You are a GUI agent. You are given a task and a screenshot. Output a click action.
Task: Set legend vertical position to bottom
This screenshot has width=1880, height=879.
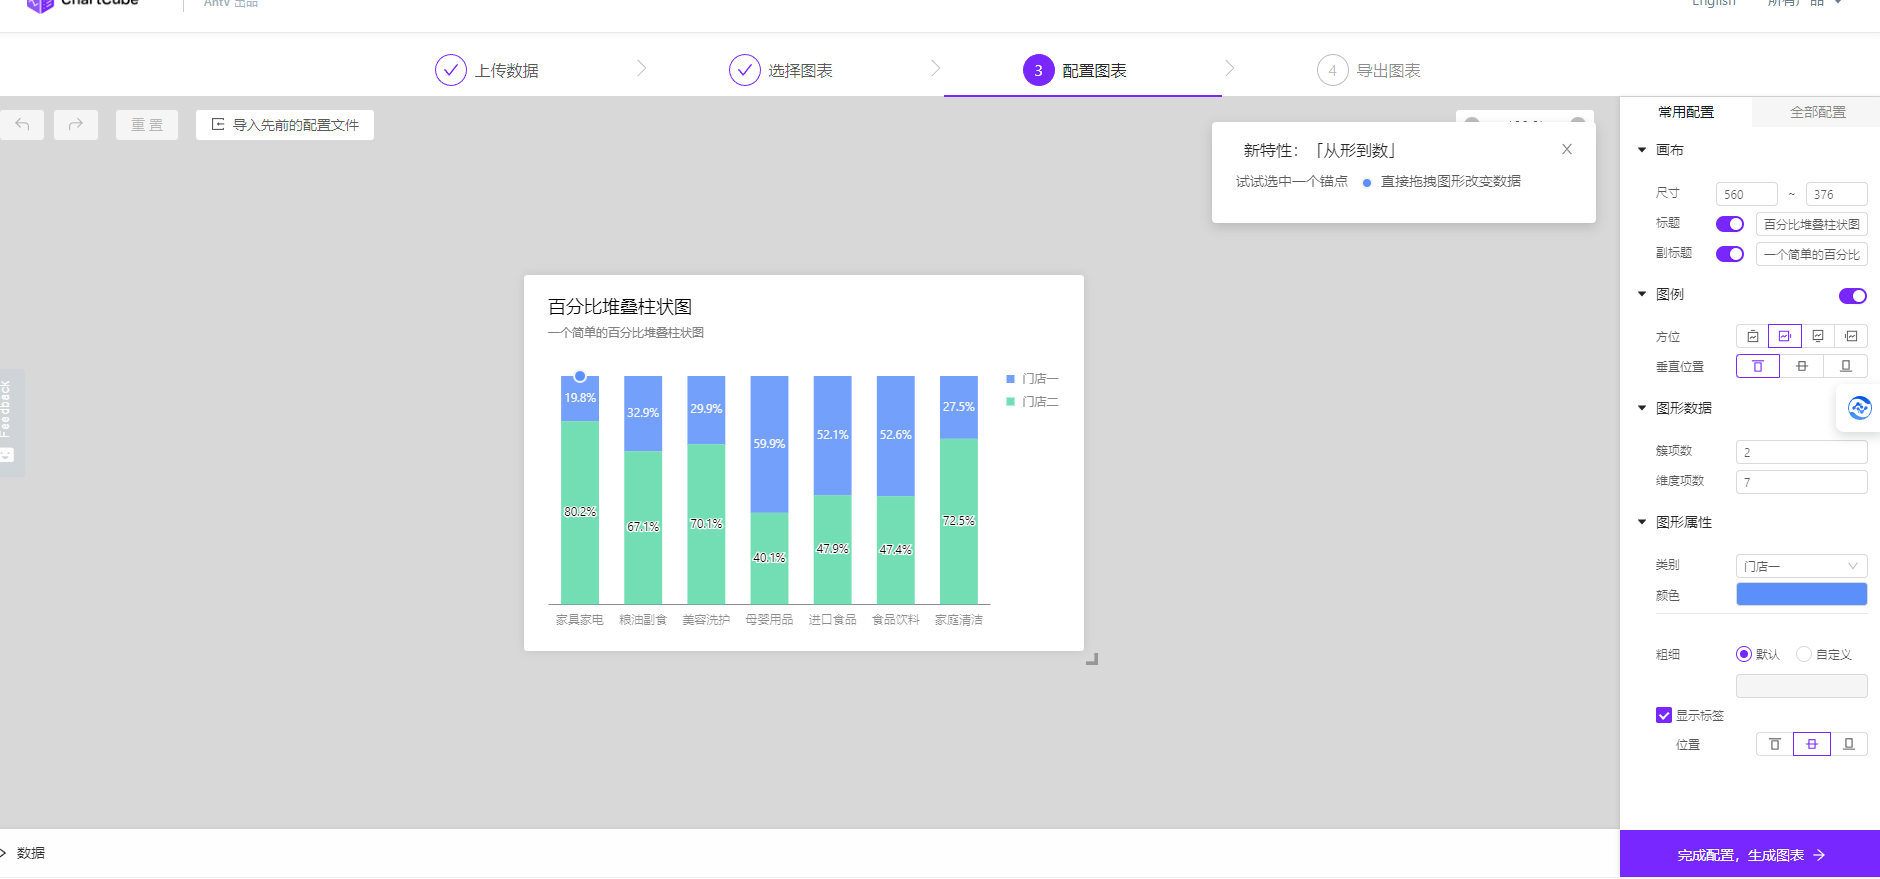(x=1845, y=367)
